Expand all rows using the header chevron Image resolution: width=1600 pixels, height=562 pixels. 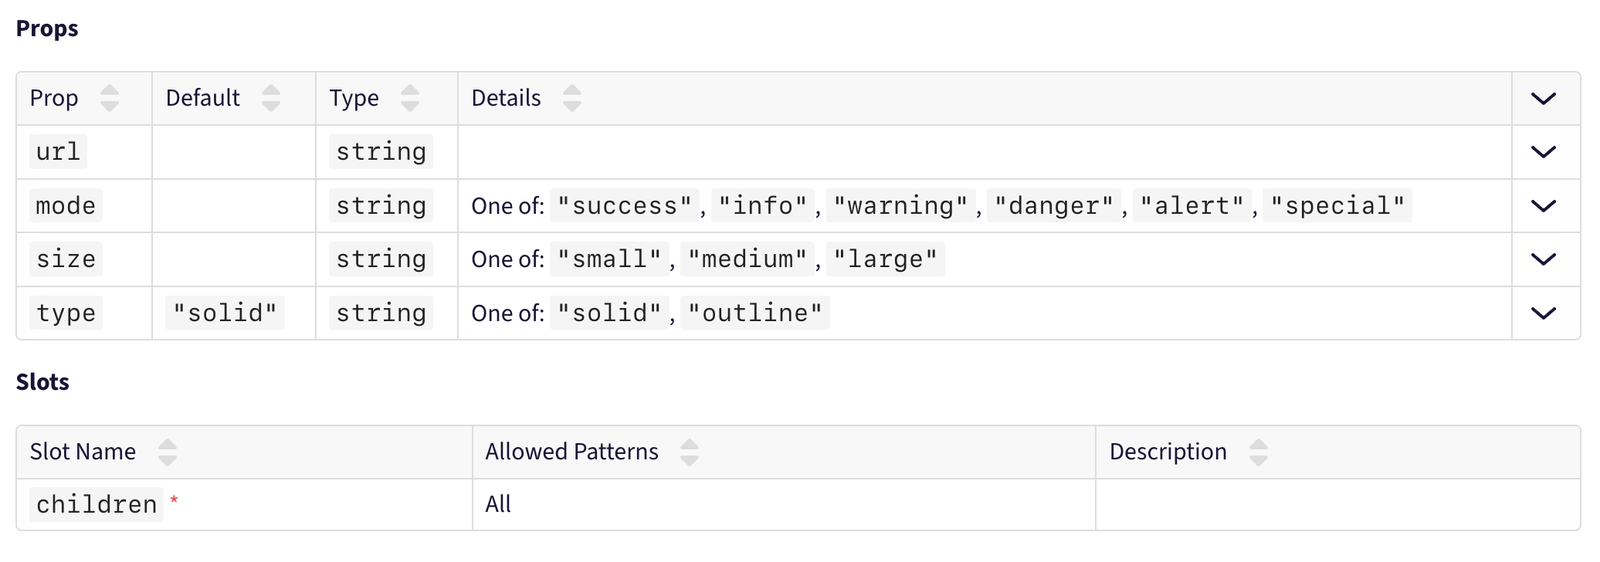(x=1544, y=98)
